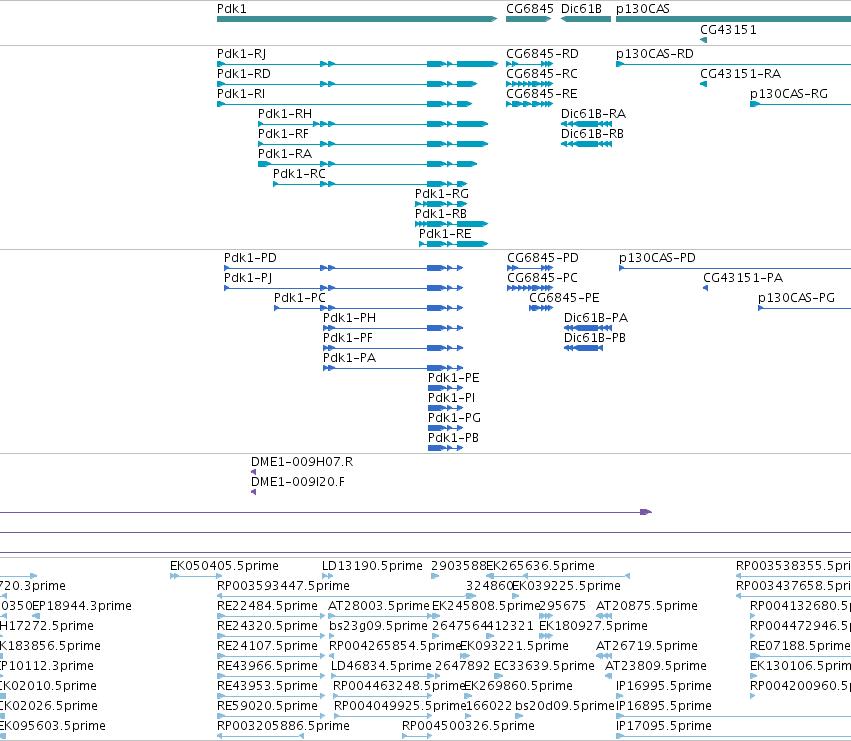
Task: Open transcript Pdk1-RB label
Action: pos(441,214)
